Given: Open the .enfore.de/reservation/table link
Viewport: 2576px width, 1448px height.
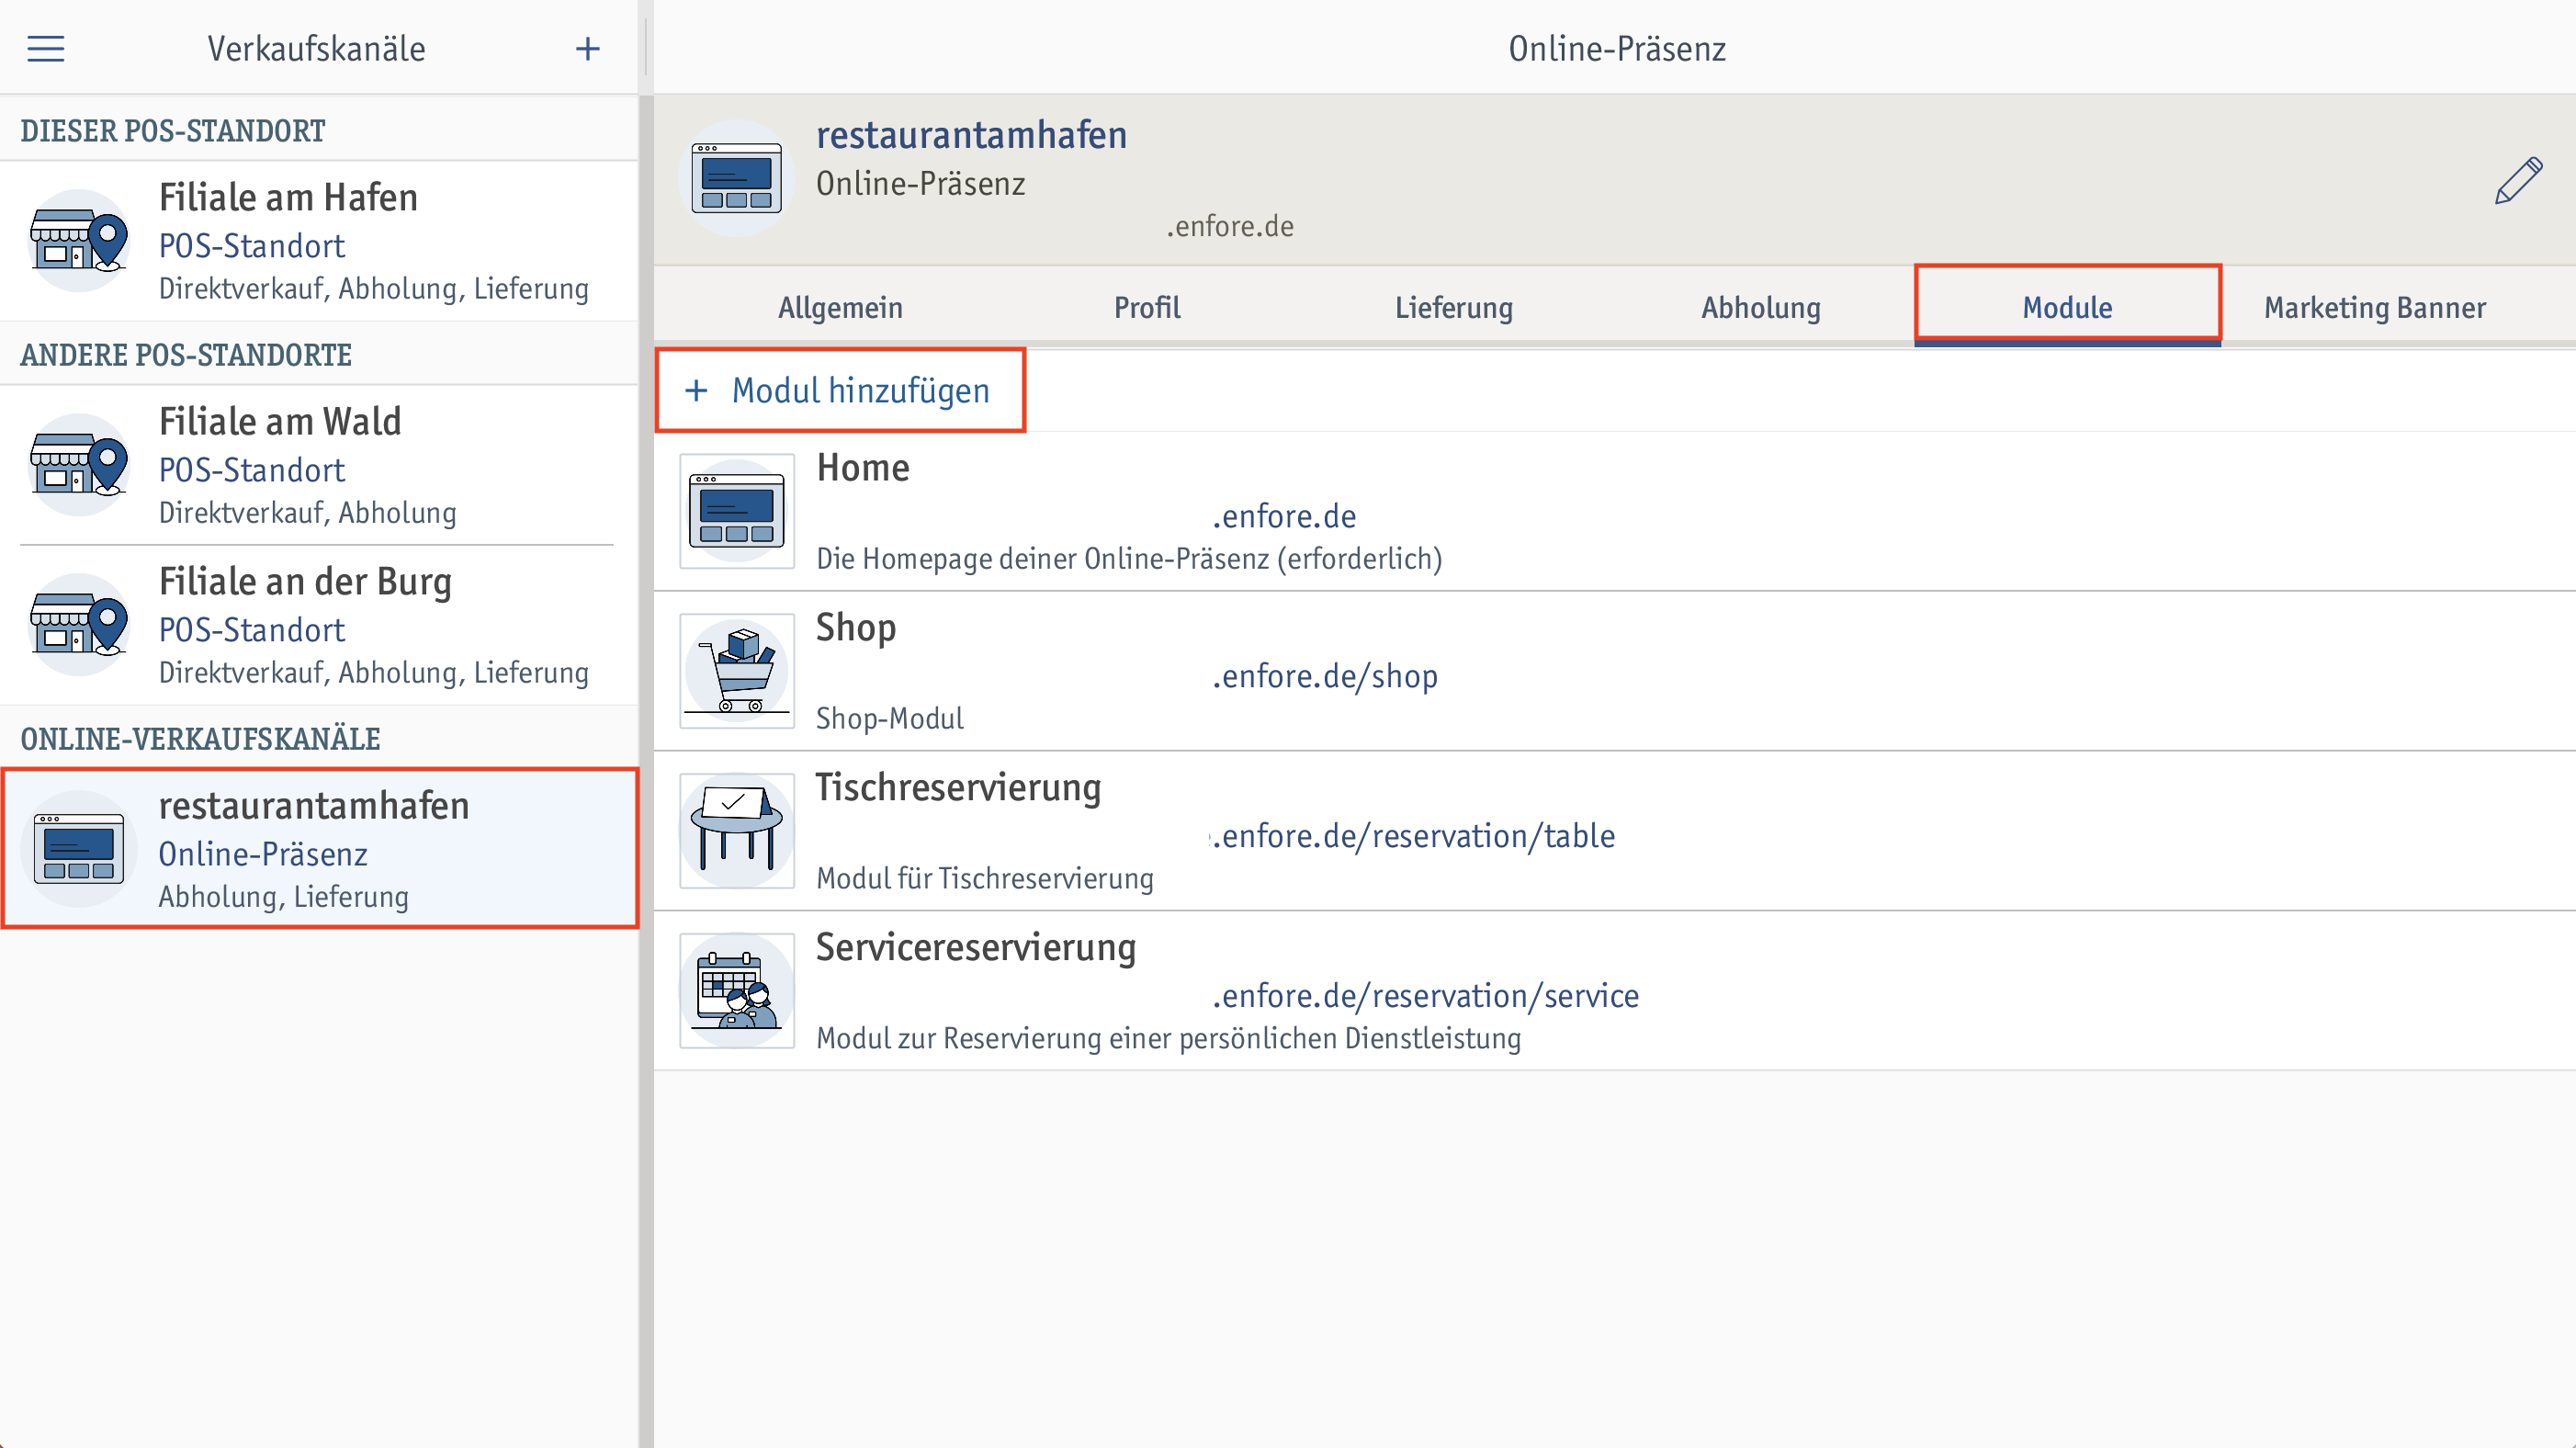Looking at the screenshot, I should pos(1414,836).
